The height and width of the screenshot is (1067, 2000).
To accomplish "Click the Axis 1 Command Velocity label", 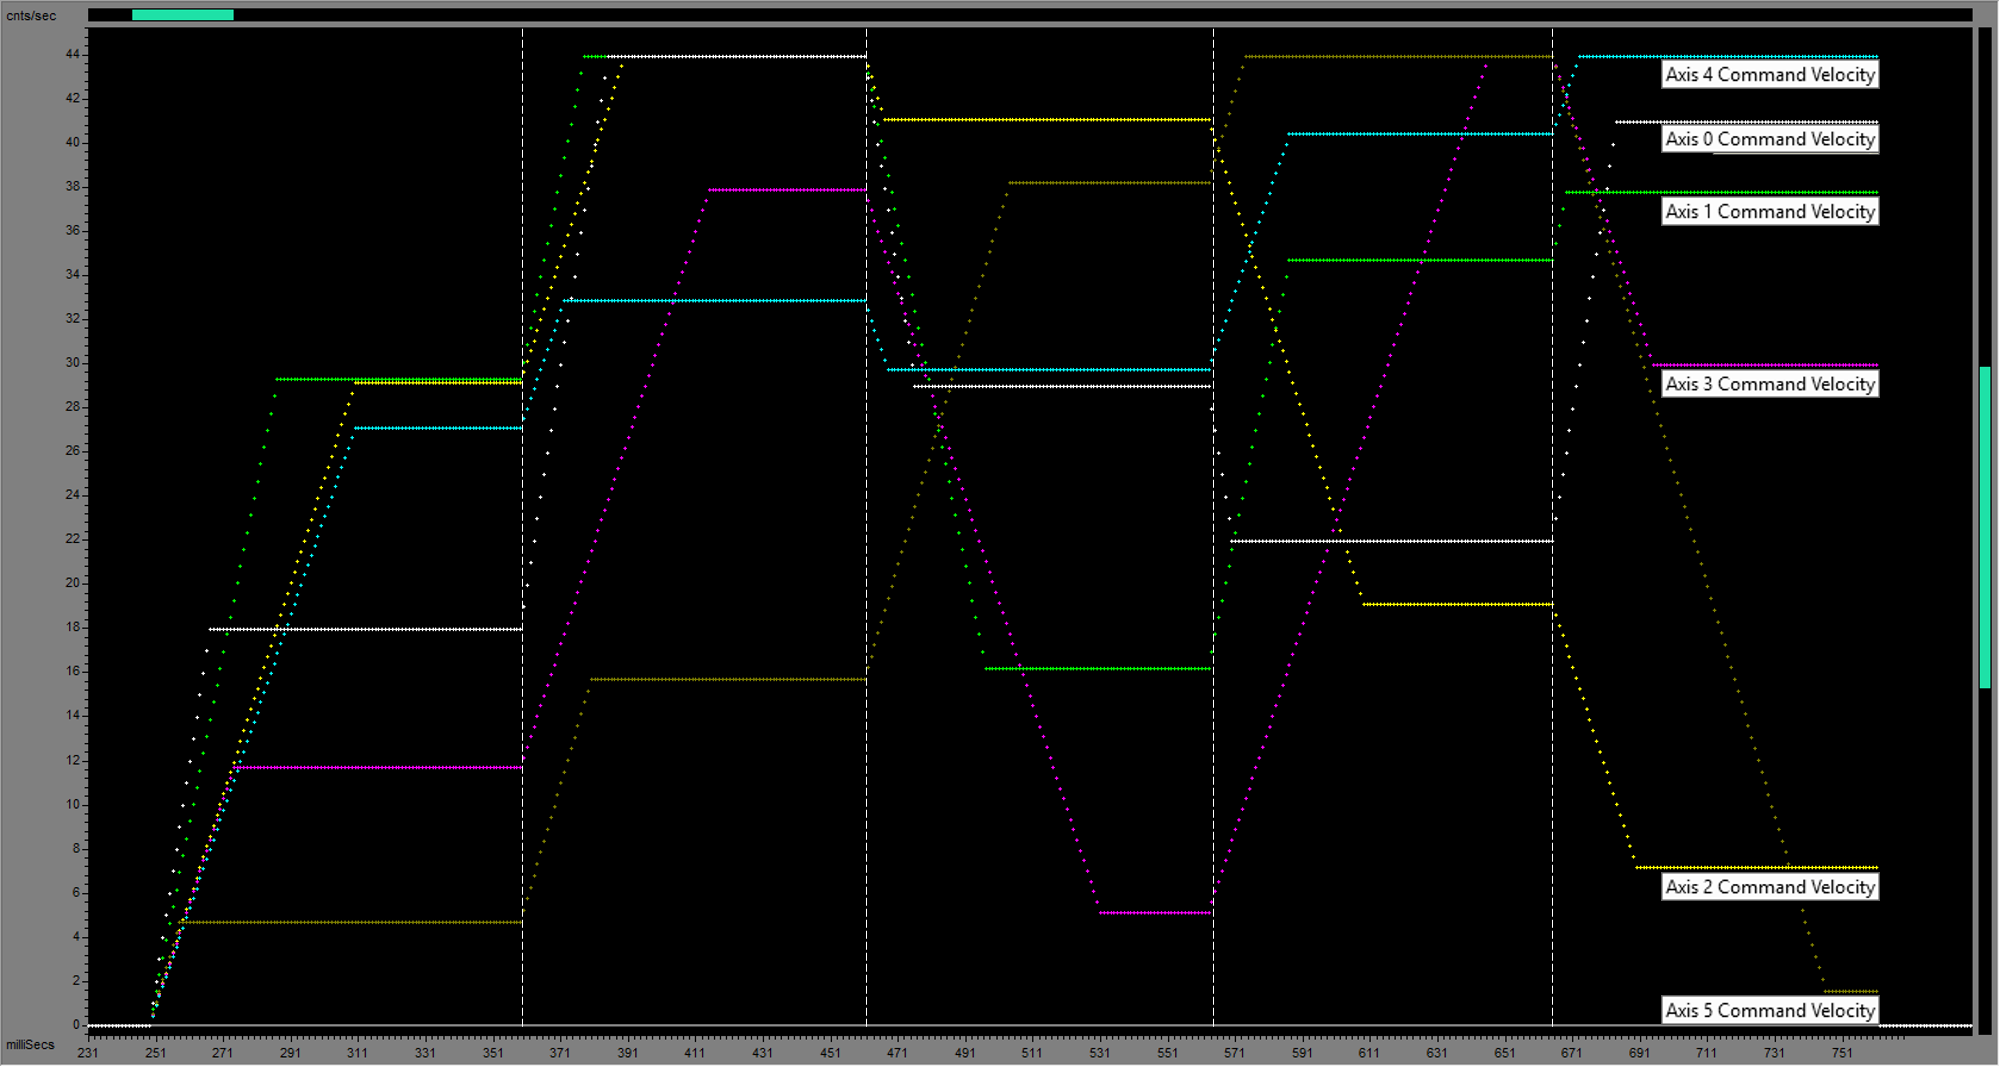I will pyautogui.click(x=1770, y=211).
